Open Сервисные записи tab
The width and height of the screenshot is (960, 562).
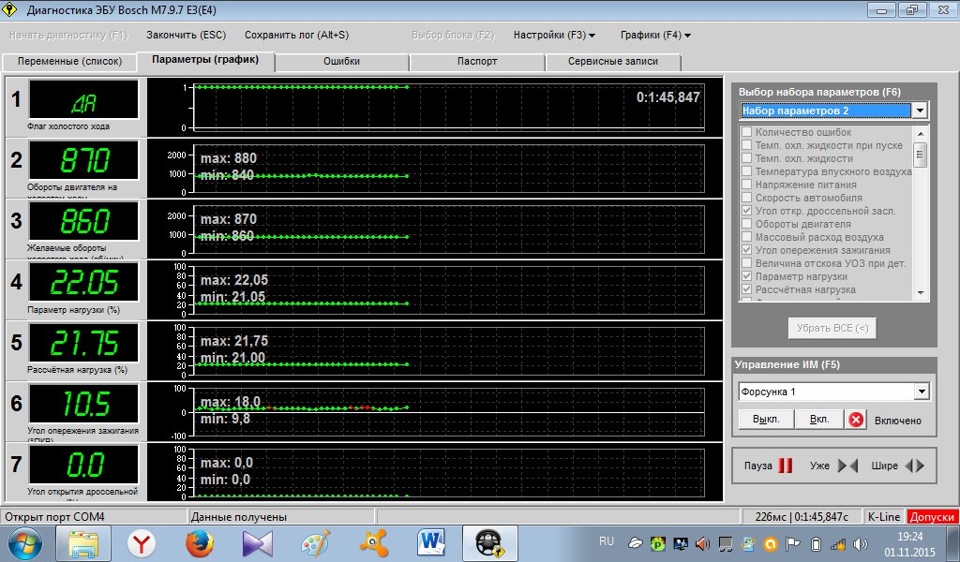point(613,61)
